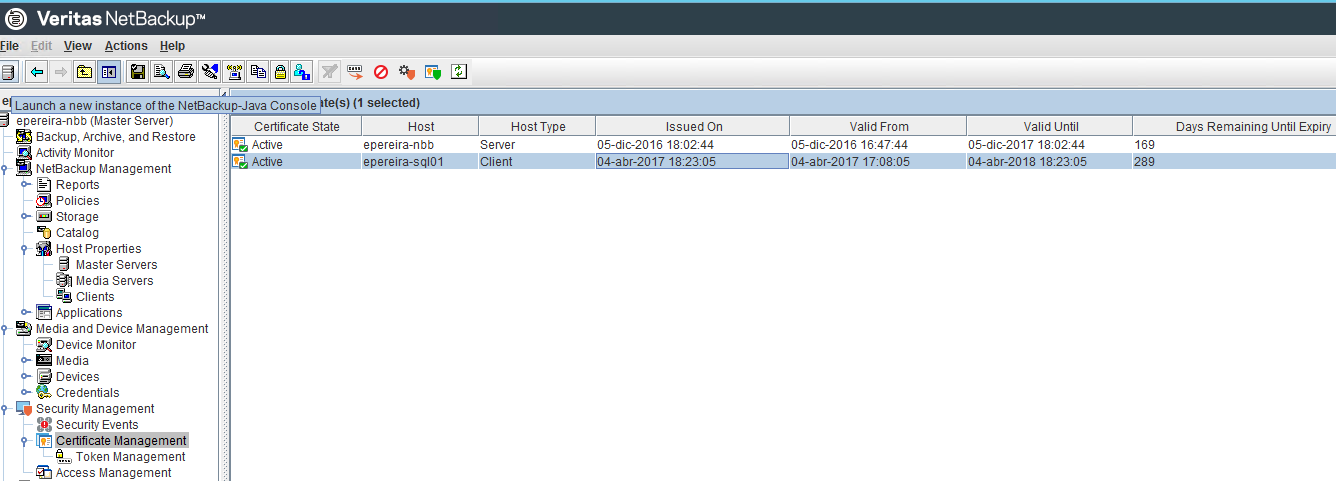The width and height of the screenshot is (1336, 481).
Task: Click host cell 'epereira-sql01' in table
Action: click(x=420, y=161)
